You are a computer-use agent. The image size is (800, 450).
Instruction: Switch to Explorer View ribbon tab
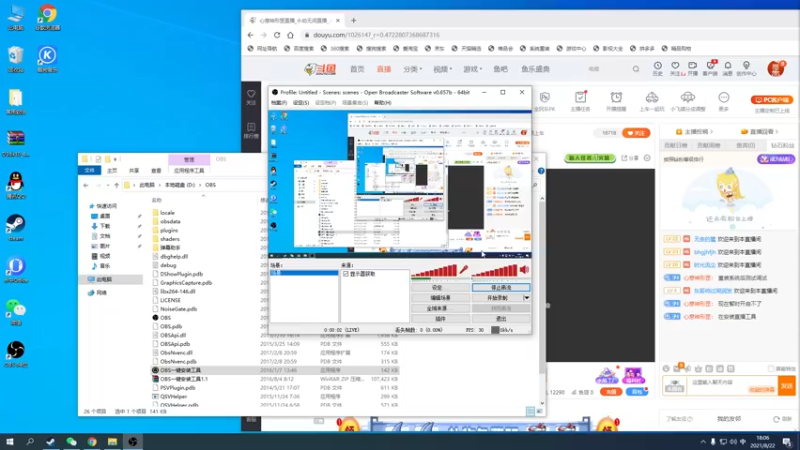pos(156,170)
